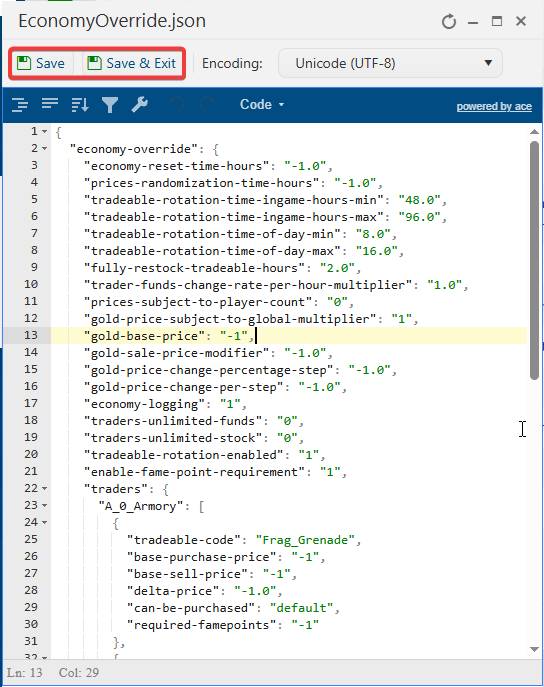This screenshot has width=544, height=687.
Task: Click line number 13 in the gutter
Action: point(31,336)
